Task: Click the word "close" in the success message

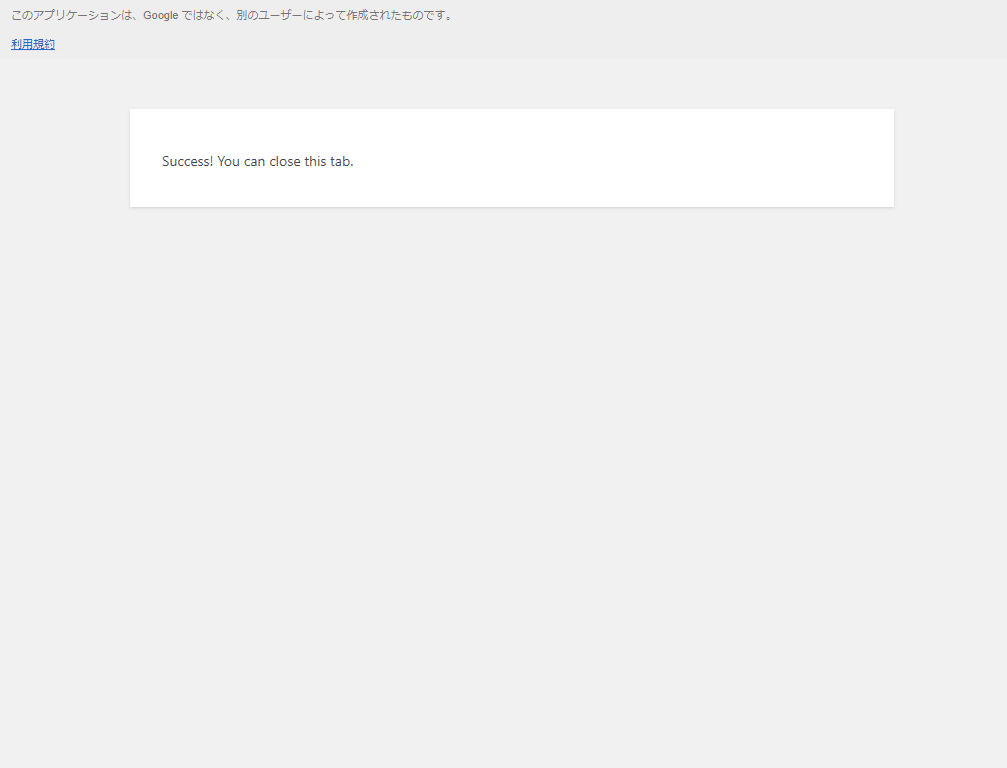Action: 285,161
